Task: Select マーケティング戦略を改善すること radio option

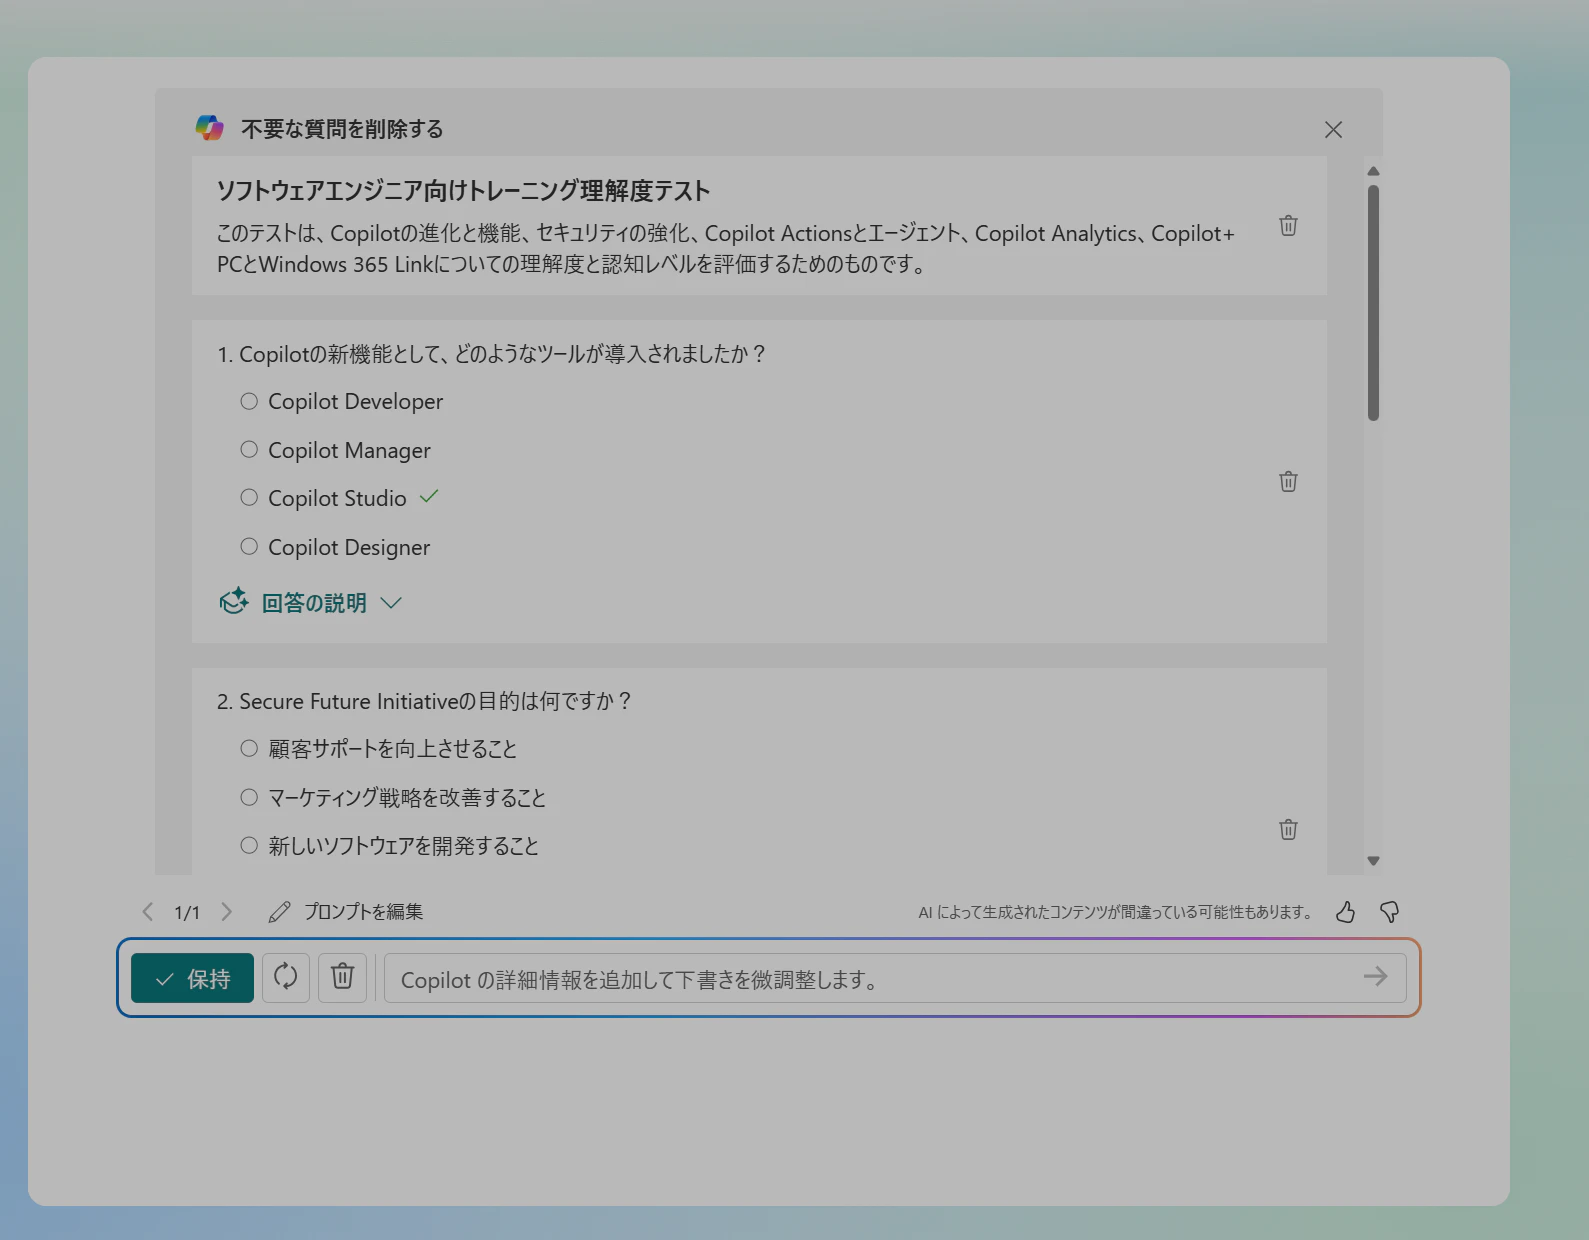Action: point(249,797)
